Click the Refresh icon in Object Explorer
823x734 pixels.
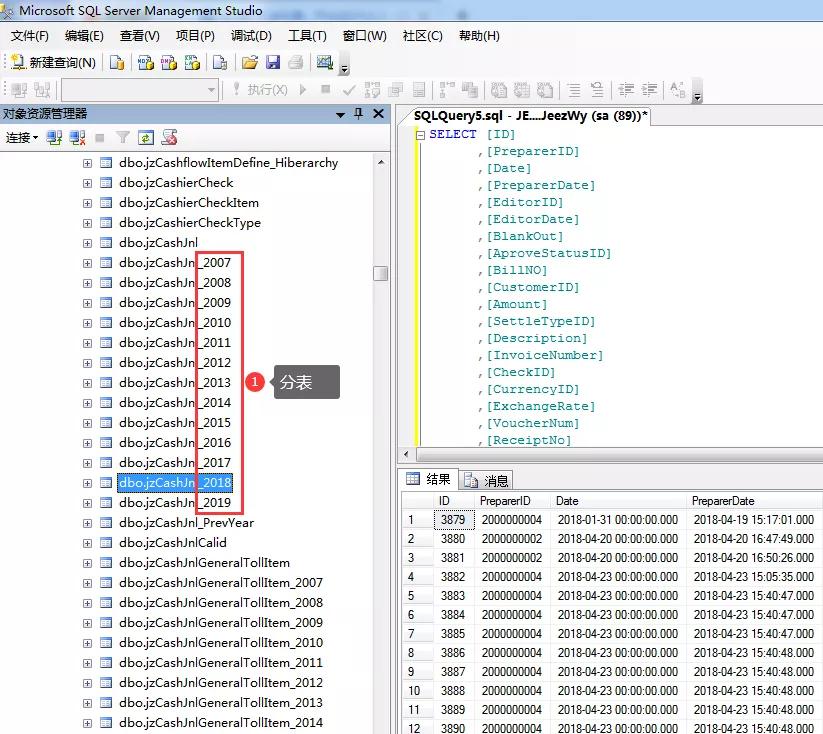(x=146, y=138)
